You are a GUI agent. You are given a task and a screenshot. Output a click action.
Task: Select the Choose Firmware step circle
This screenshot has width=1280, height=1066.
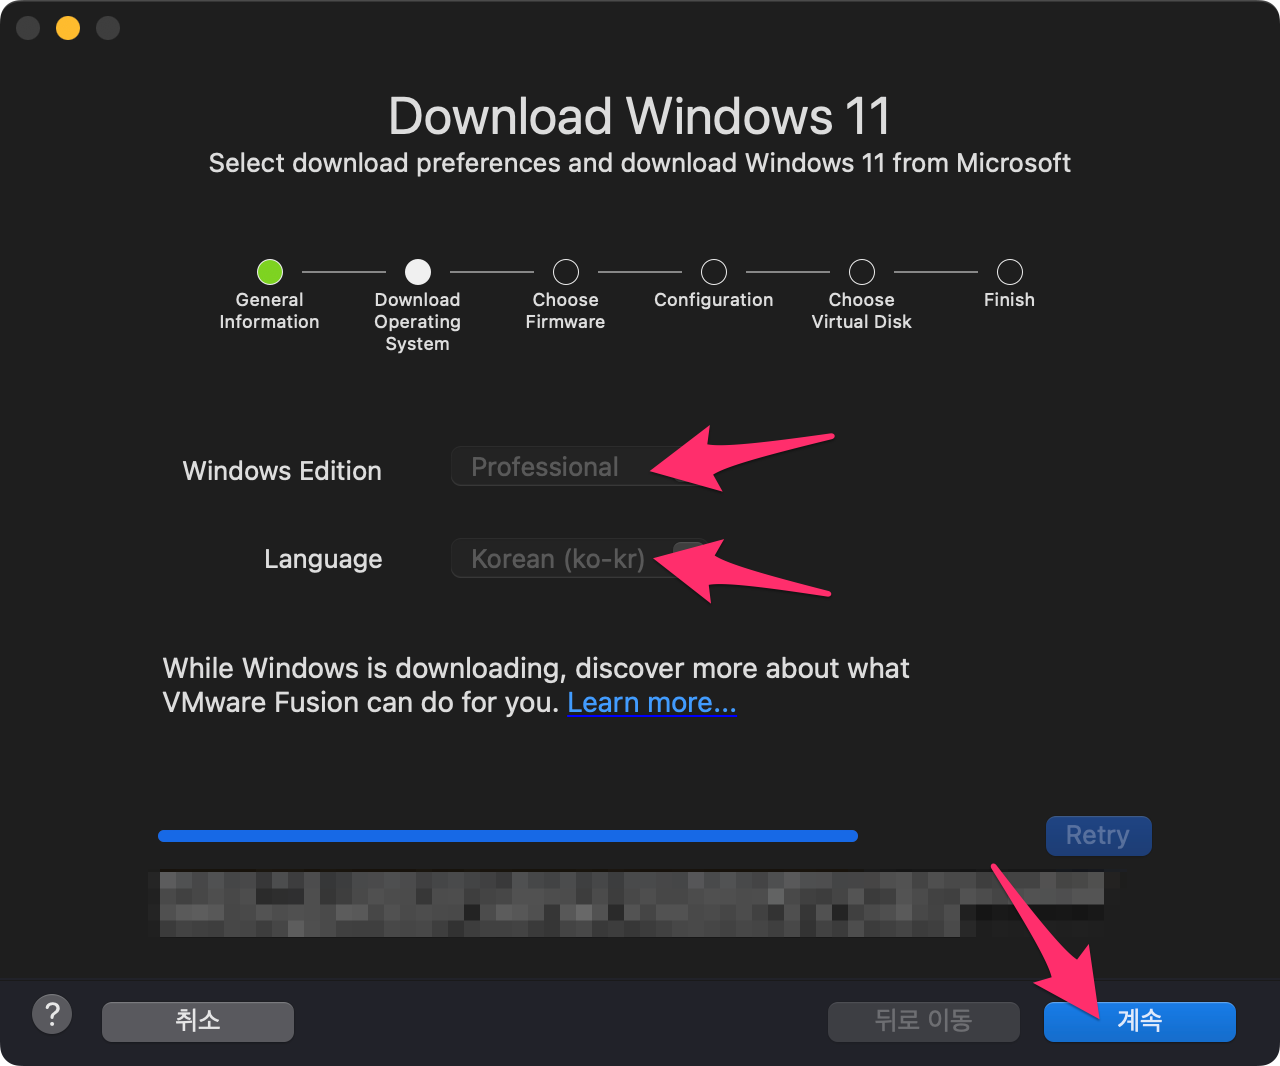click(x=566, y=272)
